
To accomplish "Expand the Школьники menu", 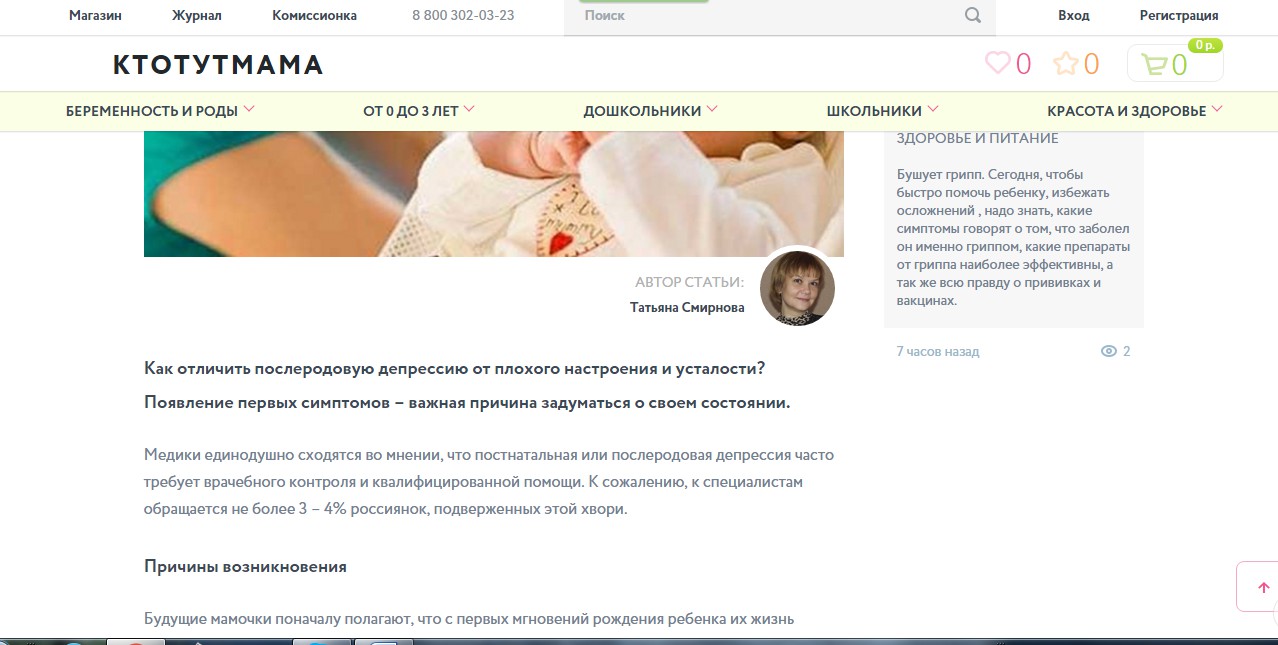I will coord(882,111).
